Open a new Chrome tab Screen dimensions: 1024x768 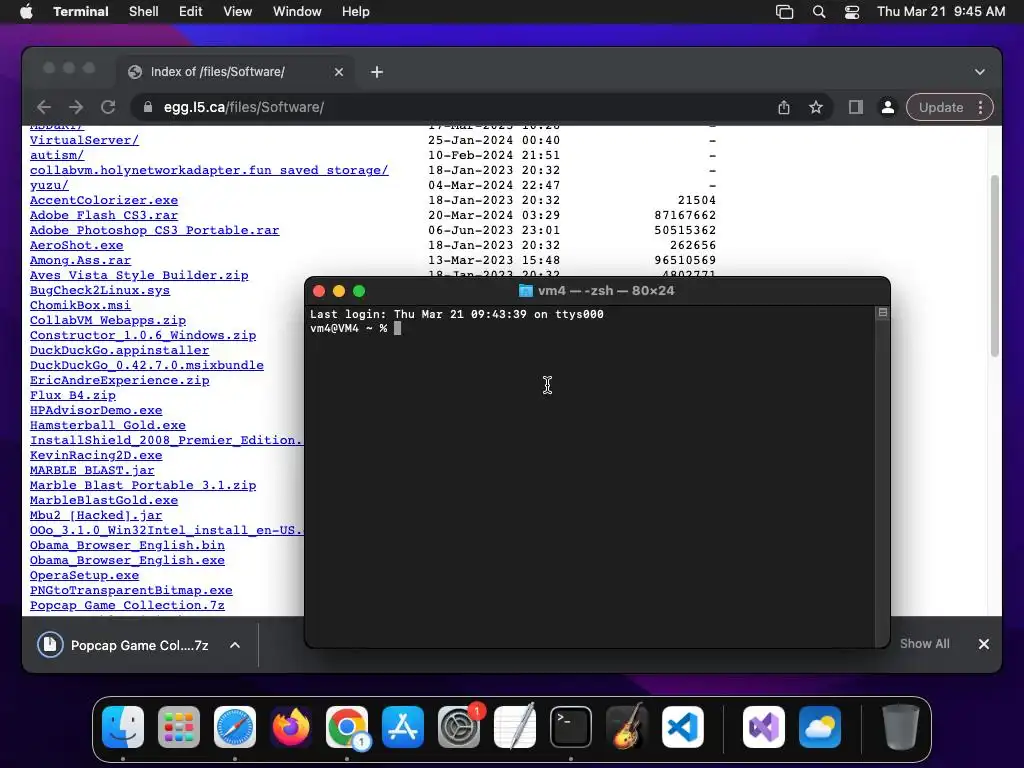tap(377, 72)
